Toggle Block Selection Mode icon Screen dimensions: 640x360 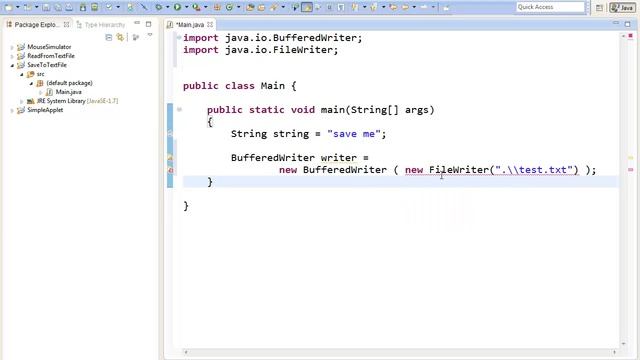[329, 7]
